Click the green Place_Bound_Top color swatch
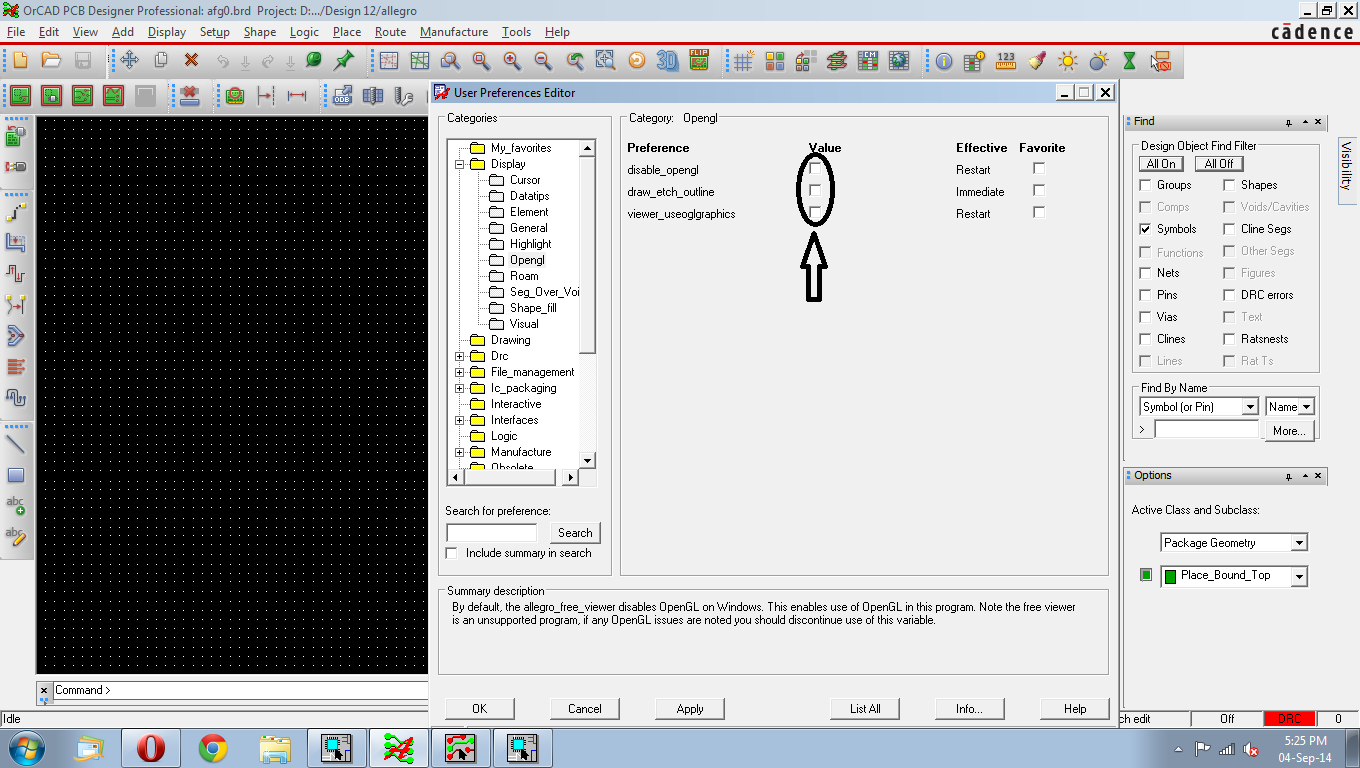 tap(1146, 575)
